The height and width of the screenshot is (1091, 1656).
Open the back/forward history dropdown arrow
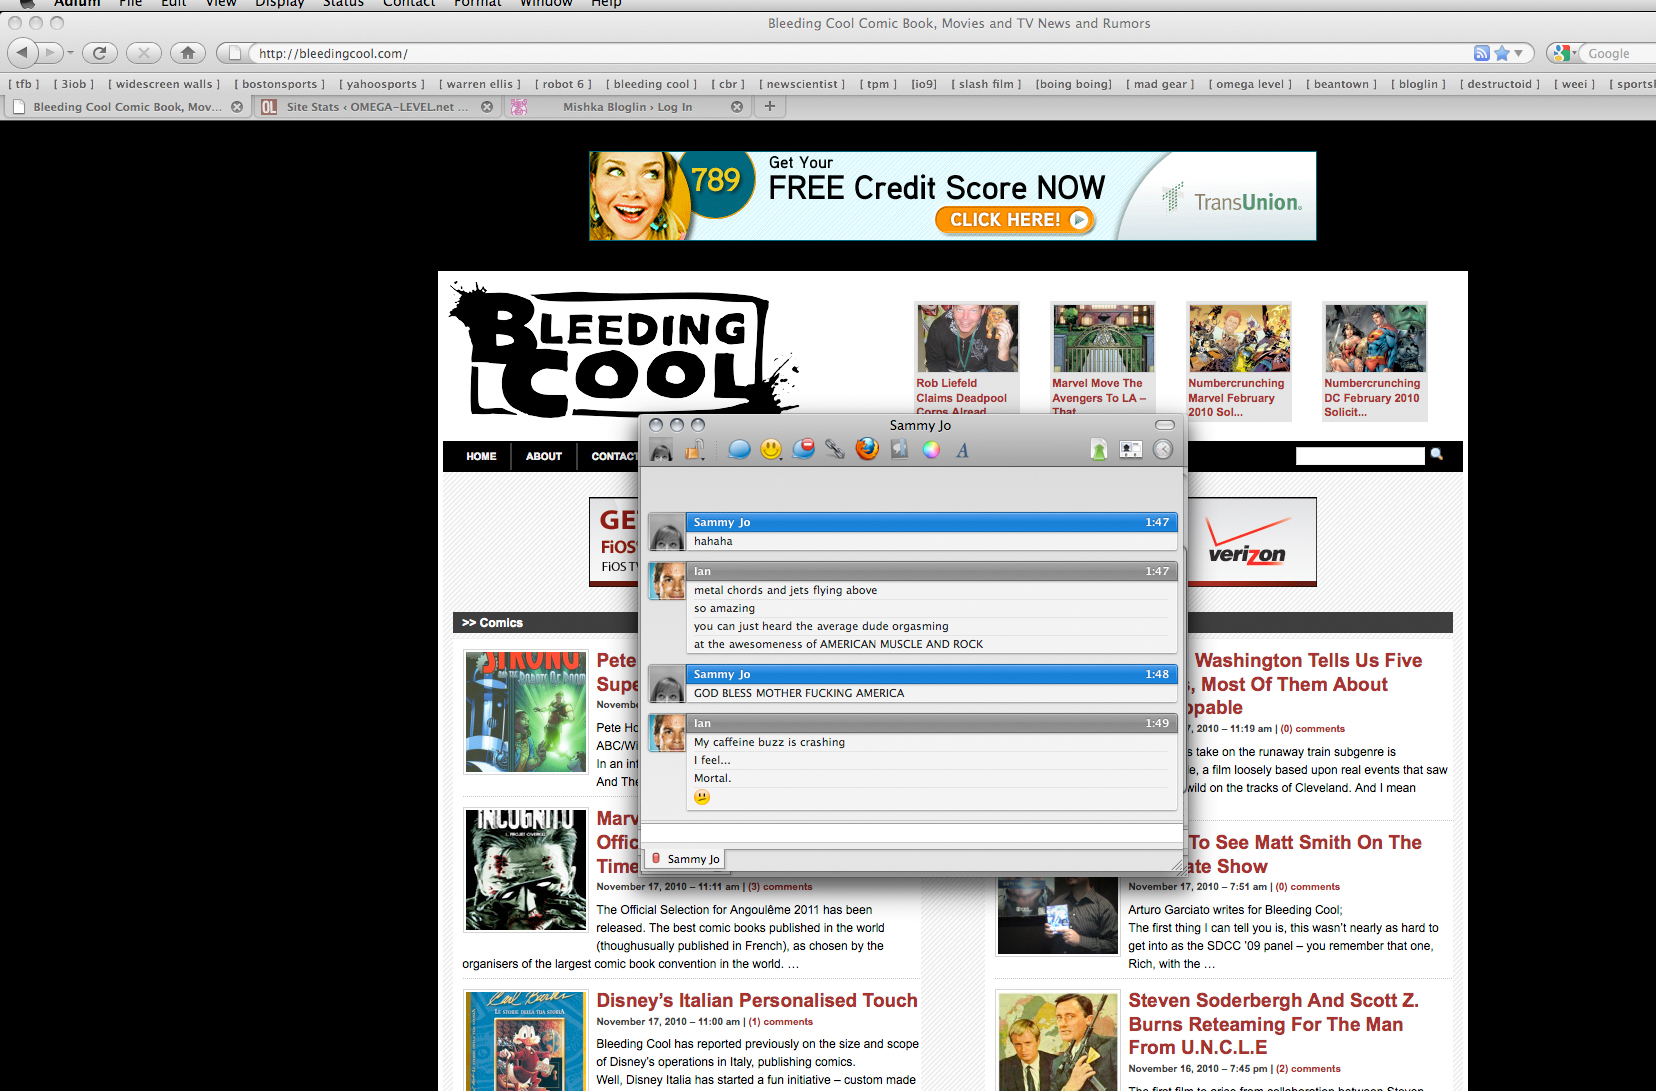click(x=70, y=53)
